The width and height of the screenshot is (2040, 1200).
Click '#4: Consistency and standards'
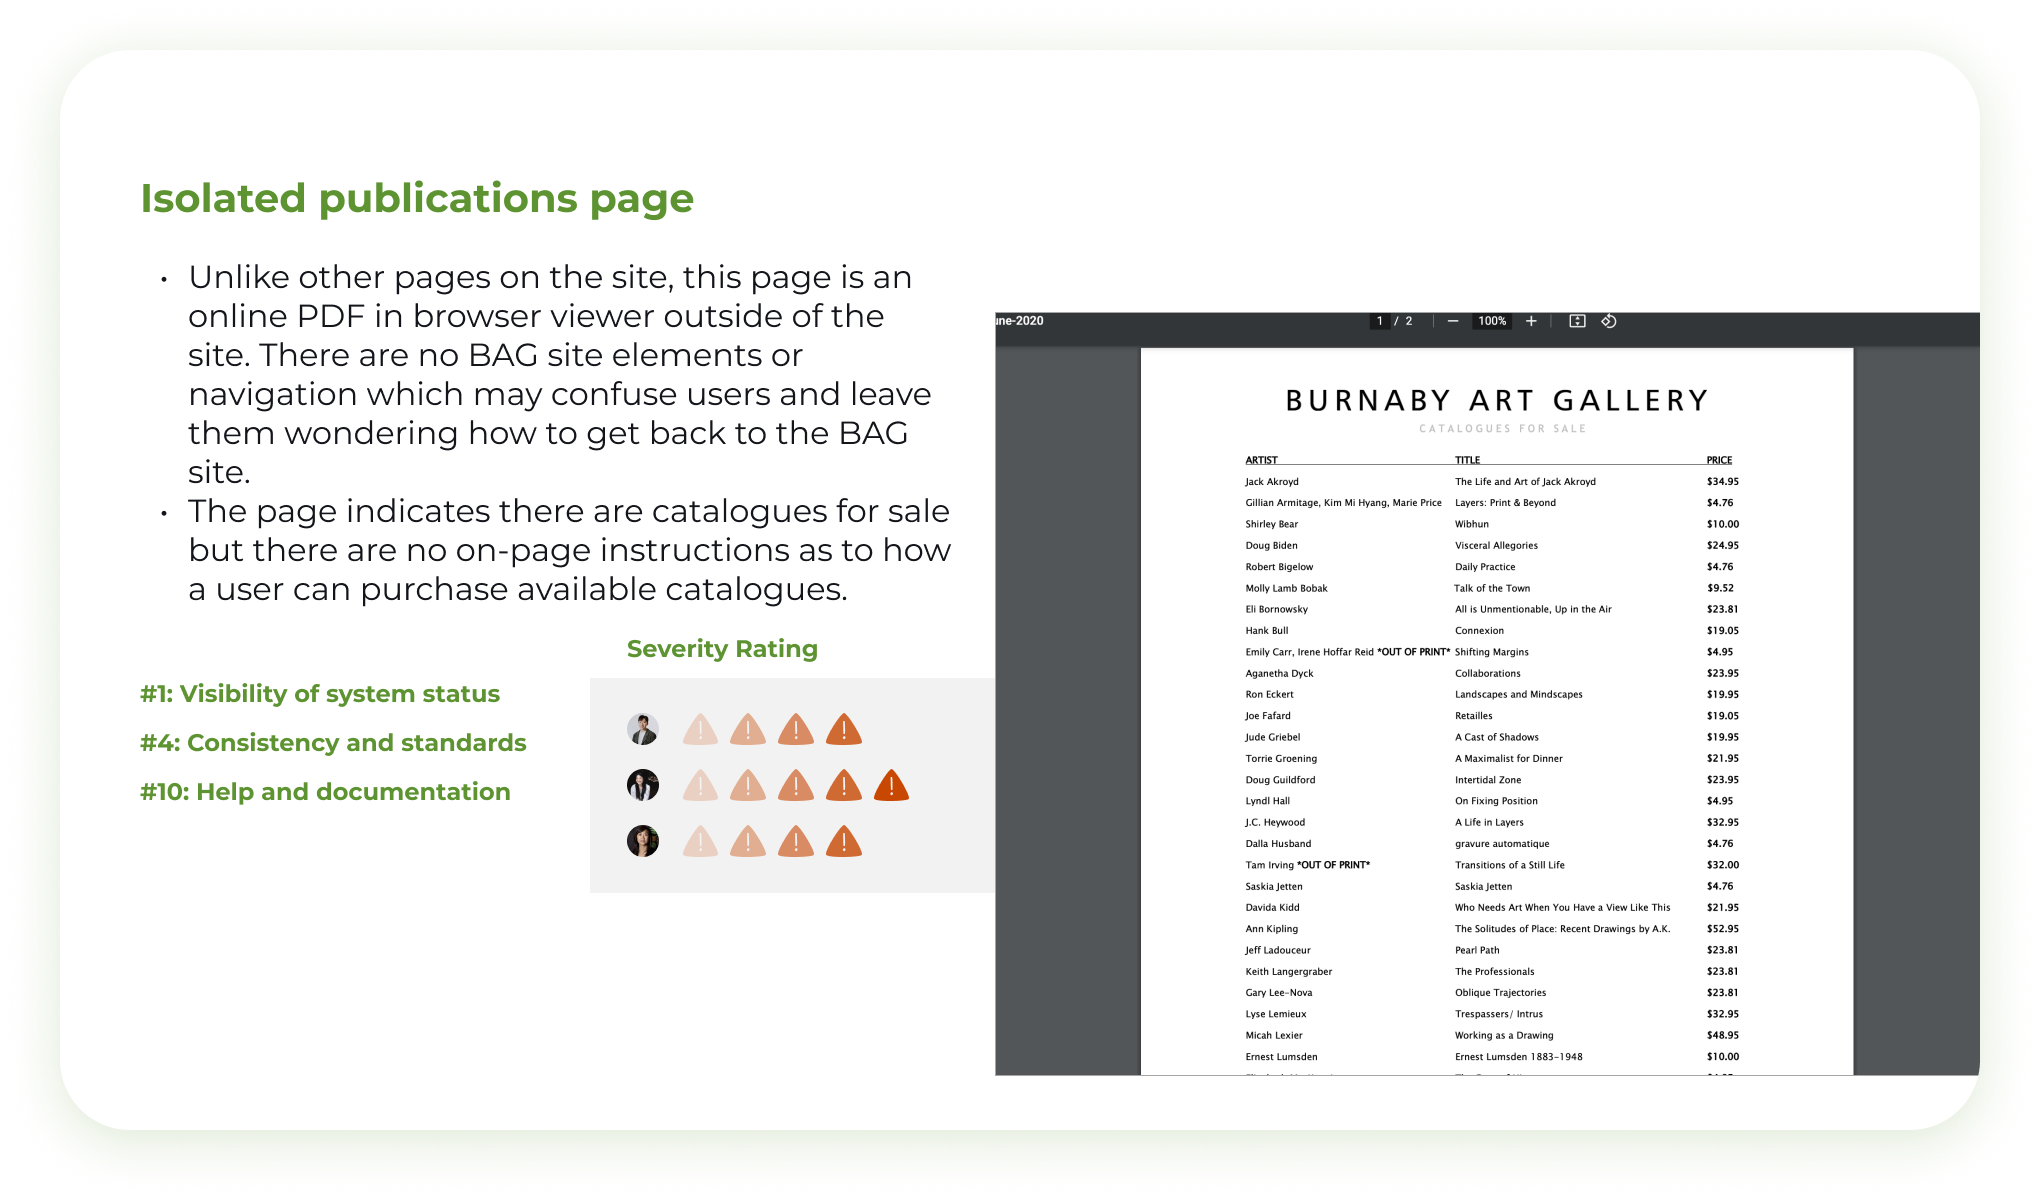(333, 743)
